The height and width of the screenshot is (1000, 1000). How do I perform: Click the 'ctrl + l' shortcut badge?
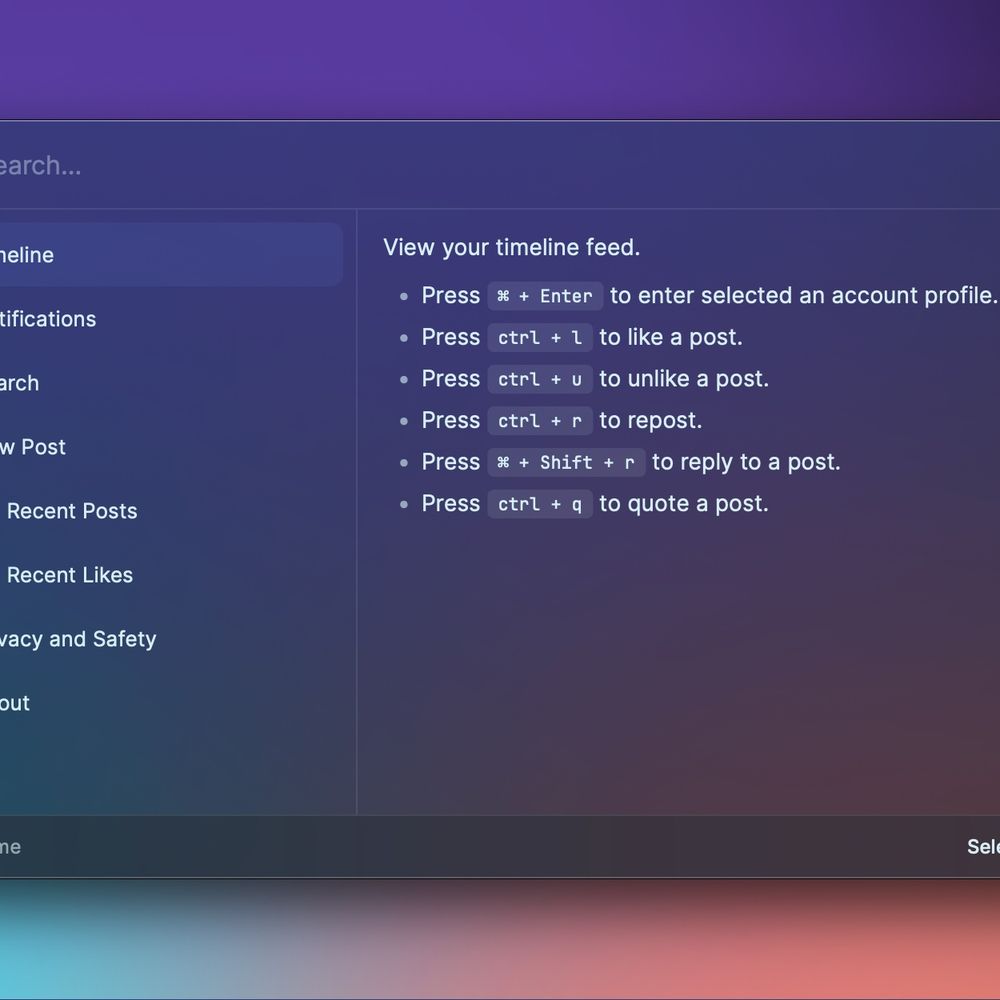[540, 337]
